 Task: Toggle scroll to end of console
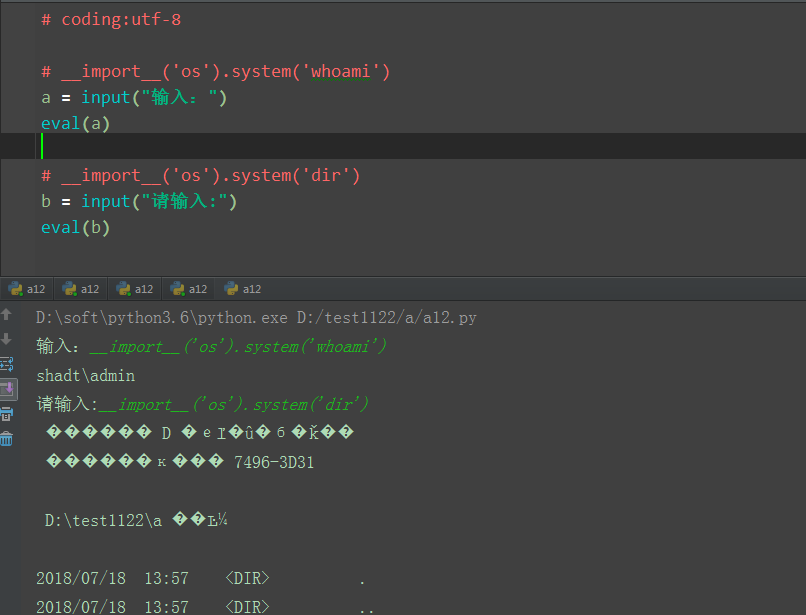point(8,389)
